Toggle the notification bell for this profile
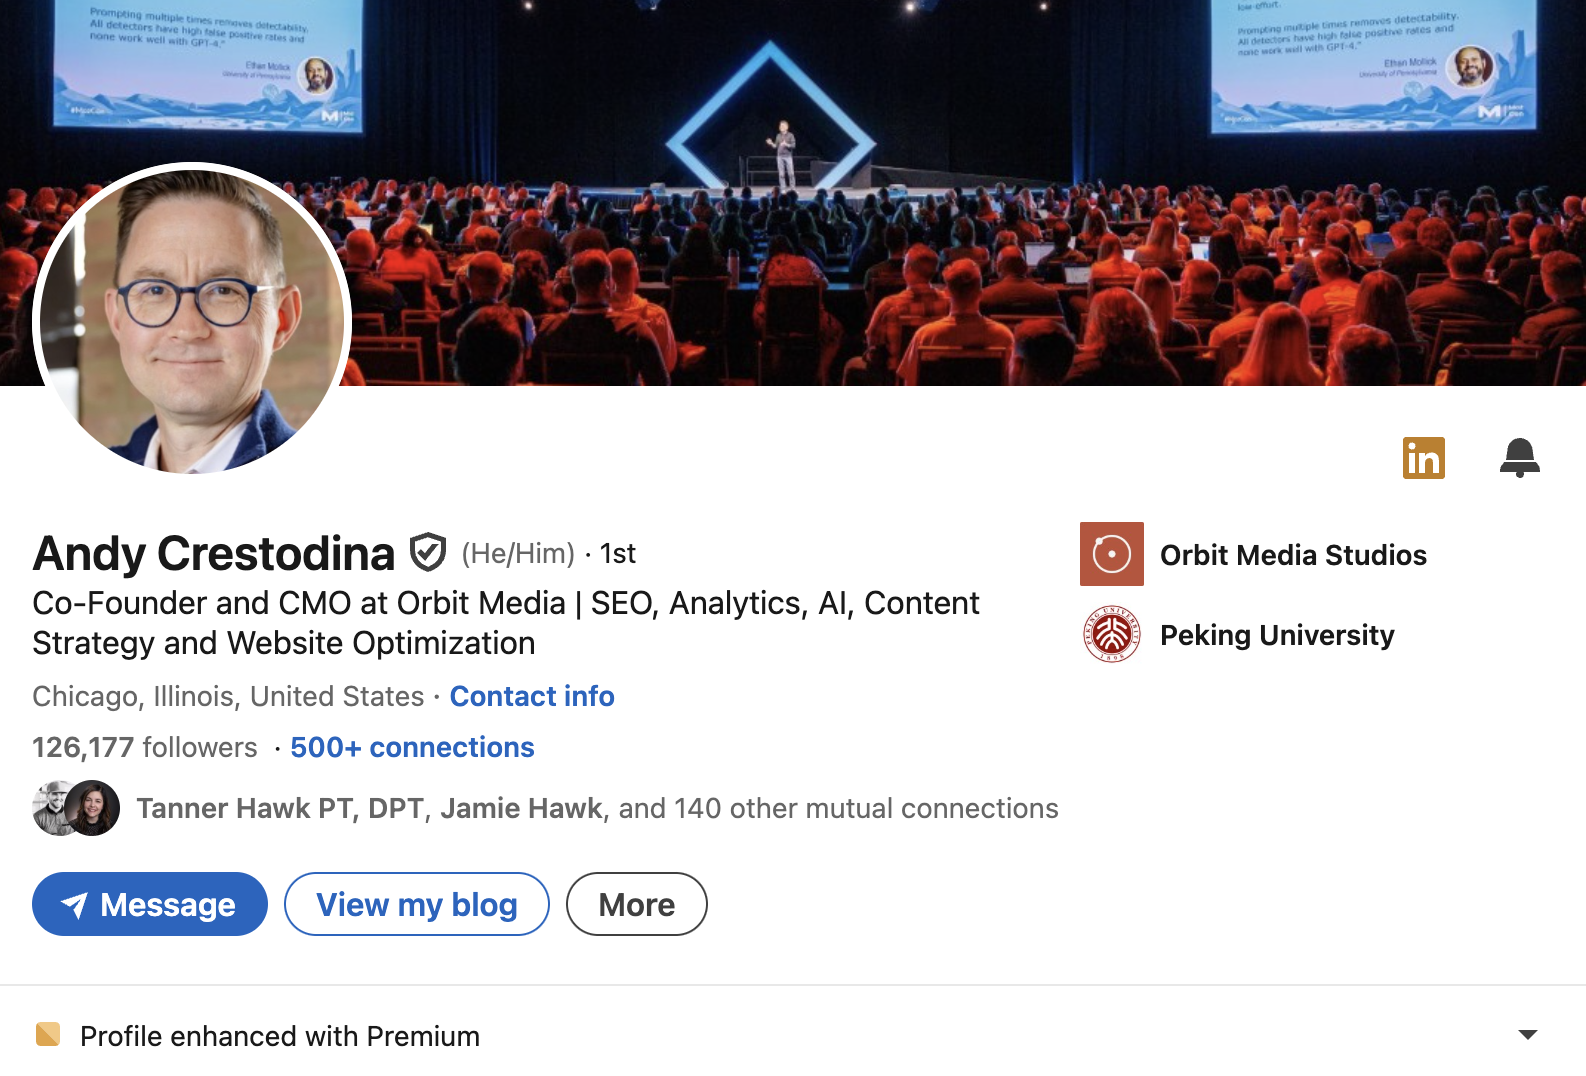This screenshot has width=1586, height=1076. coord(1519,458)
